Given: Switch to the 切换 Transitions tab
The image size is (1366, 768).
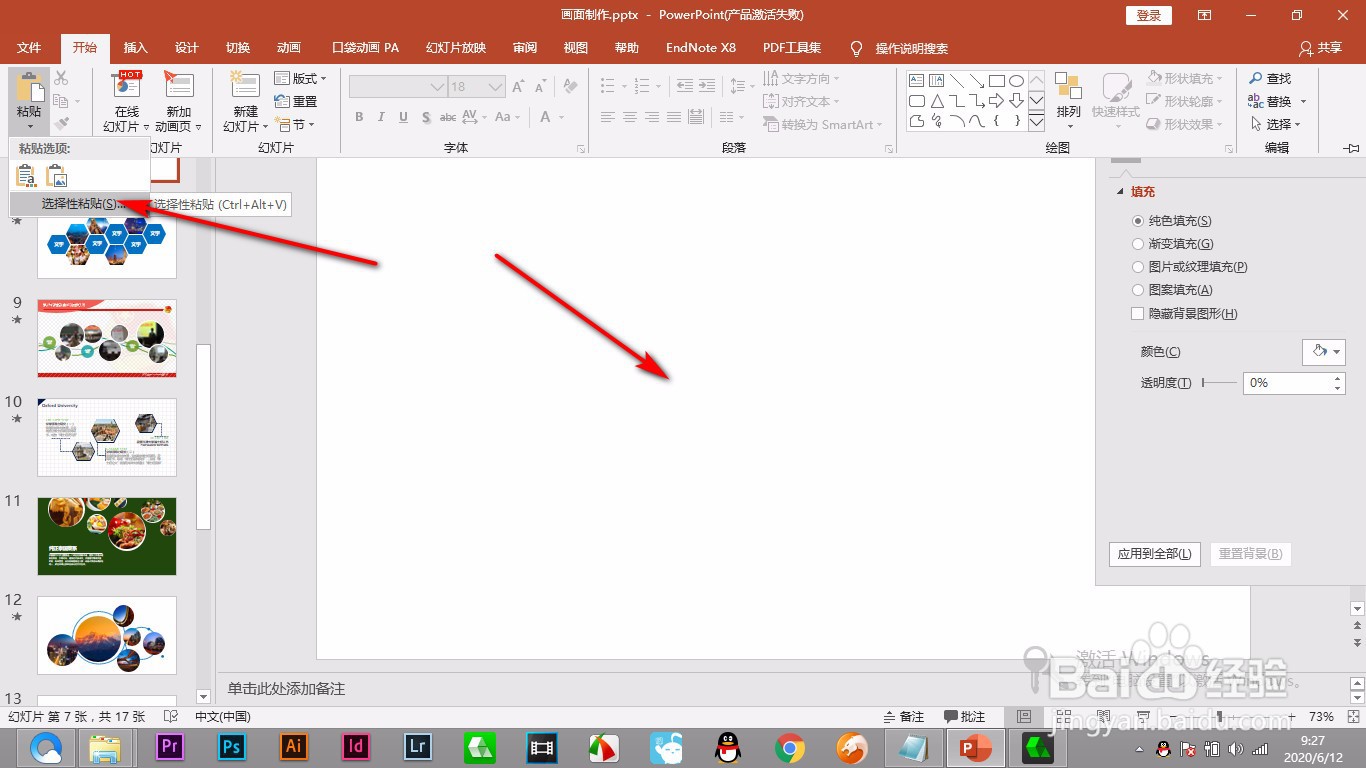Looking at the screenshot, I should pos(238,48).
